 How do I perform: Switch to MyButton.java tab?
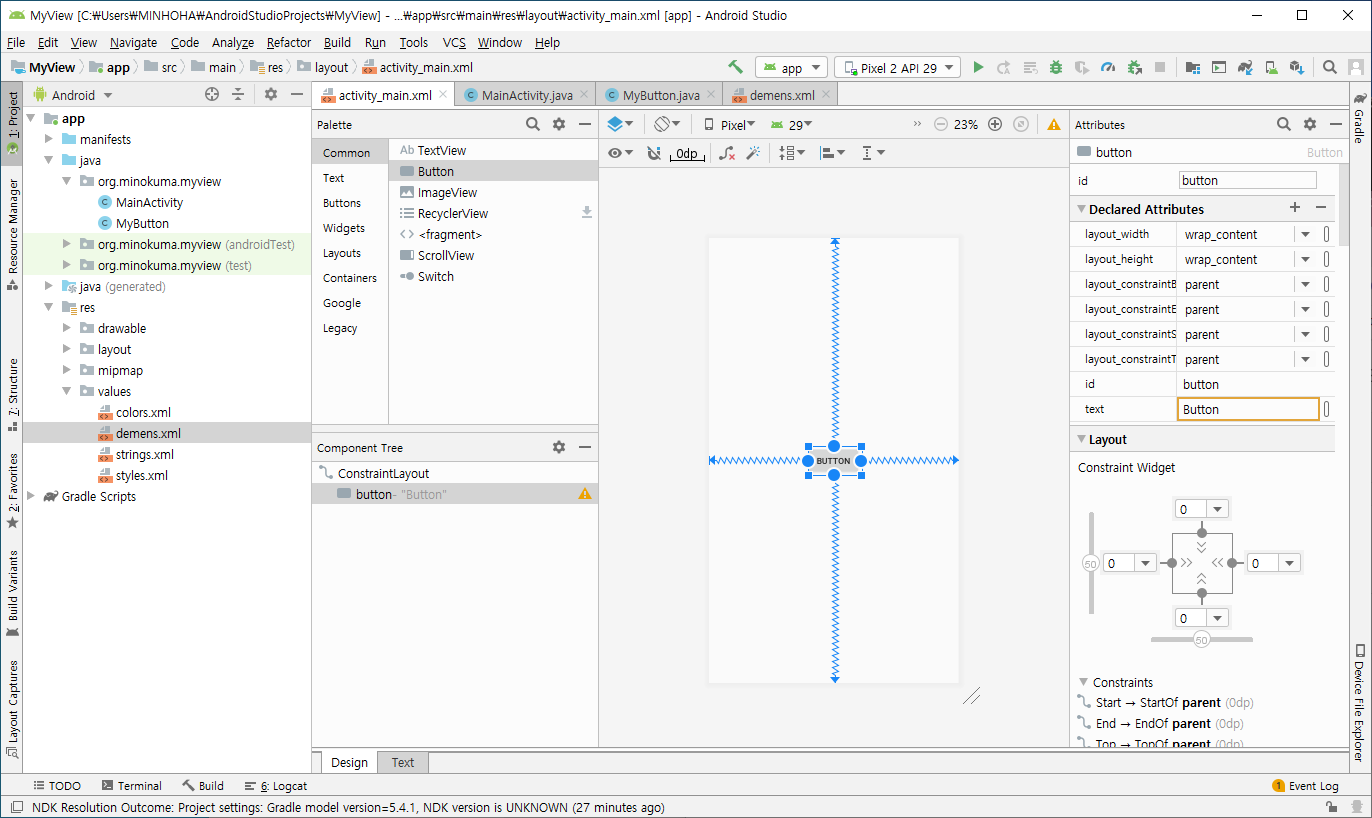[660, 95]
